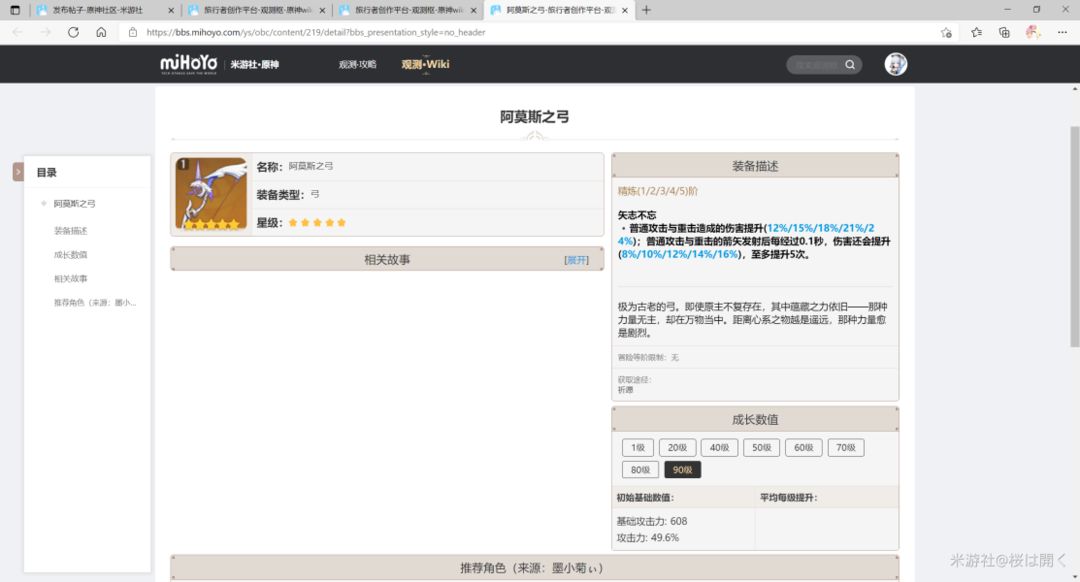This screenshot has width=1080, height=582.
Task: Jump to 推荐角色 in table of contents
Action: click(x=95, y=302)
